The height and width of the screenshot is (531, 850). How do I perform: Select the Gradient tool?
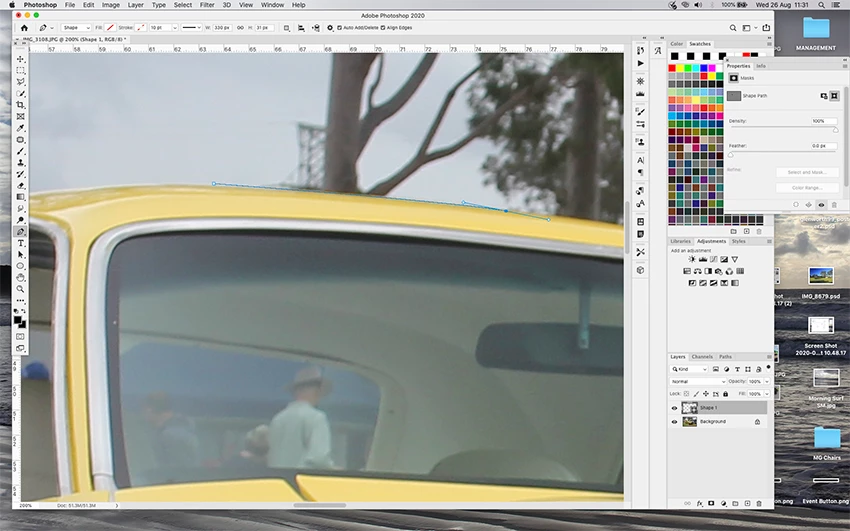point(21,197)
